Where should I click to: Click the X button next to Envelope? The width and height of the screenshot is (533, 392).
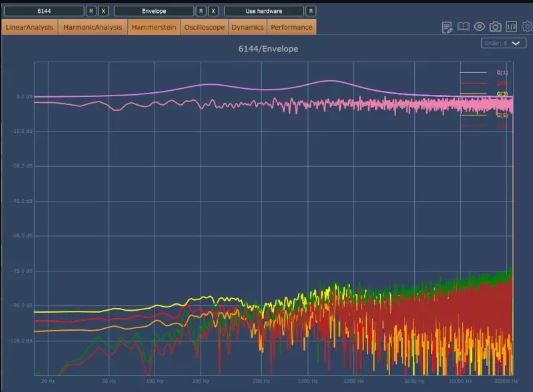(x=213, y=11)
